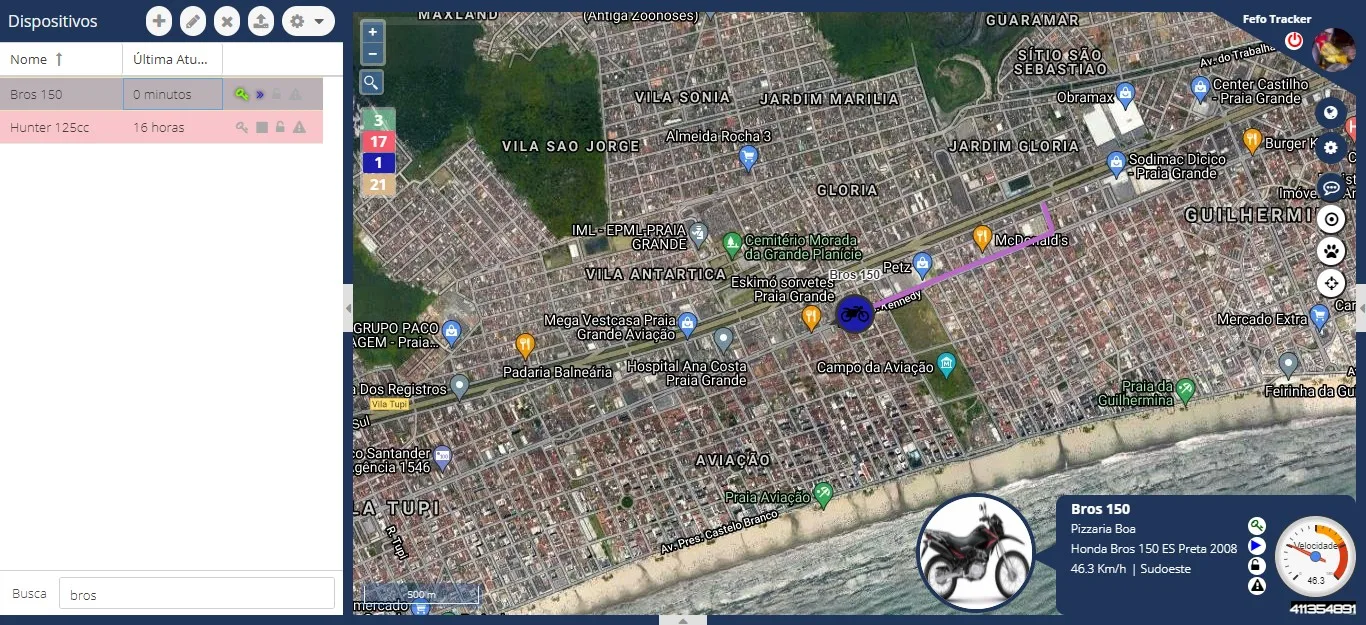1366x625 pixels.
Task: Click the '0 minutos' cell
Action: pyautogui.click(x=172, y=94)
